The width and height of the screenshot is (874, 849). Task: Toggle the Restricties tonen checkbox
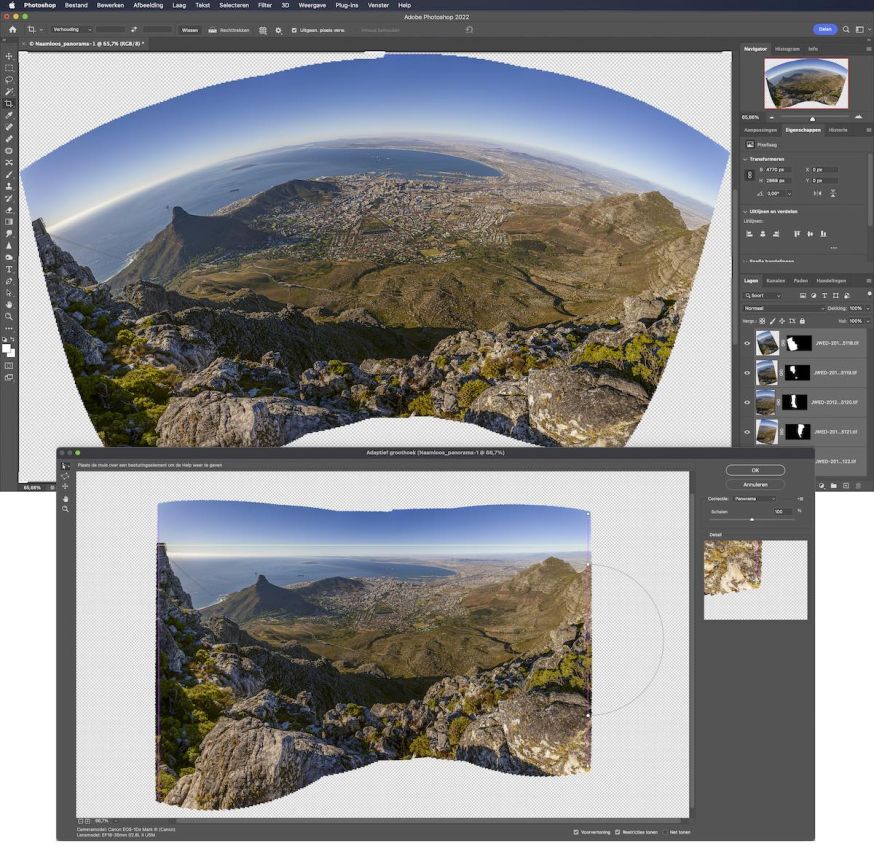click(618, 832)
